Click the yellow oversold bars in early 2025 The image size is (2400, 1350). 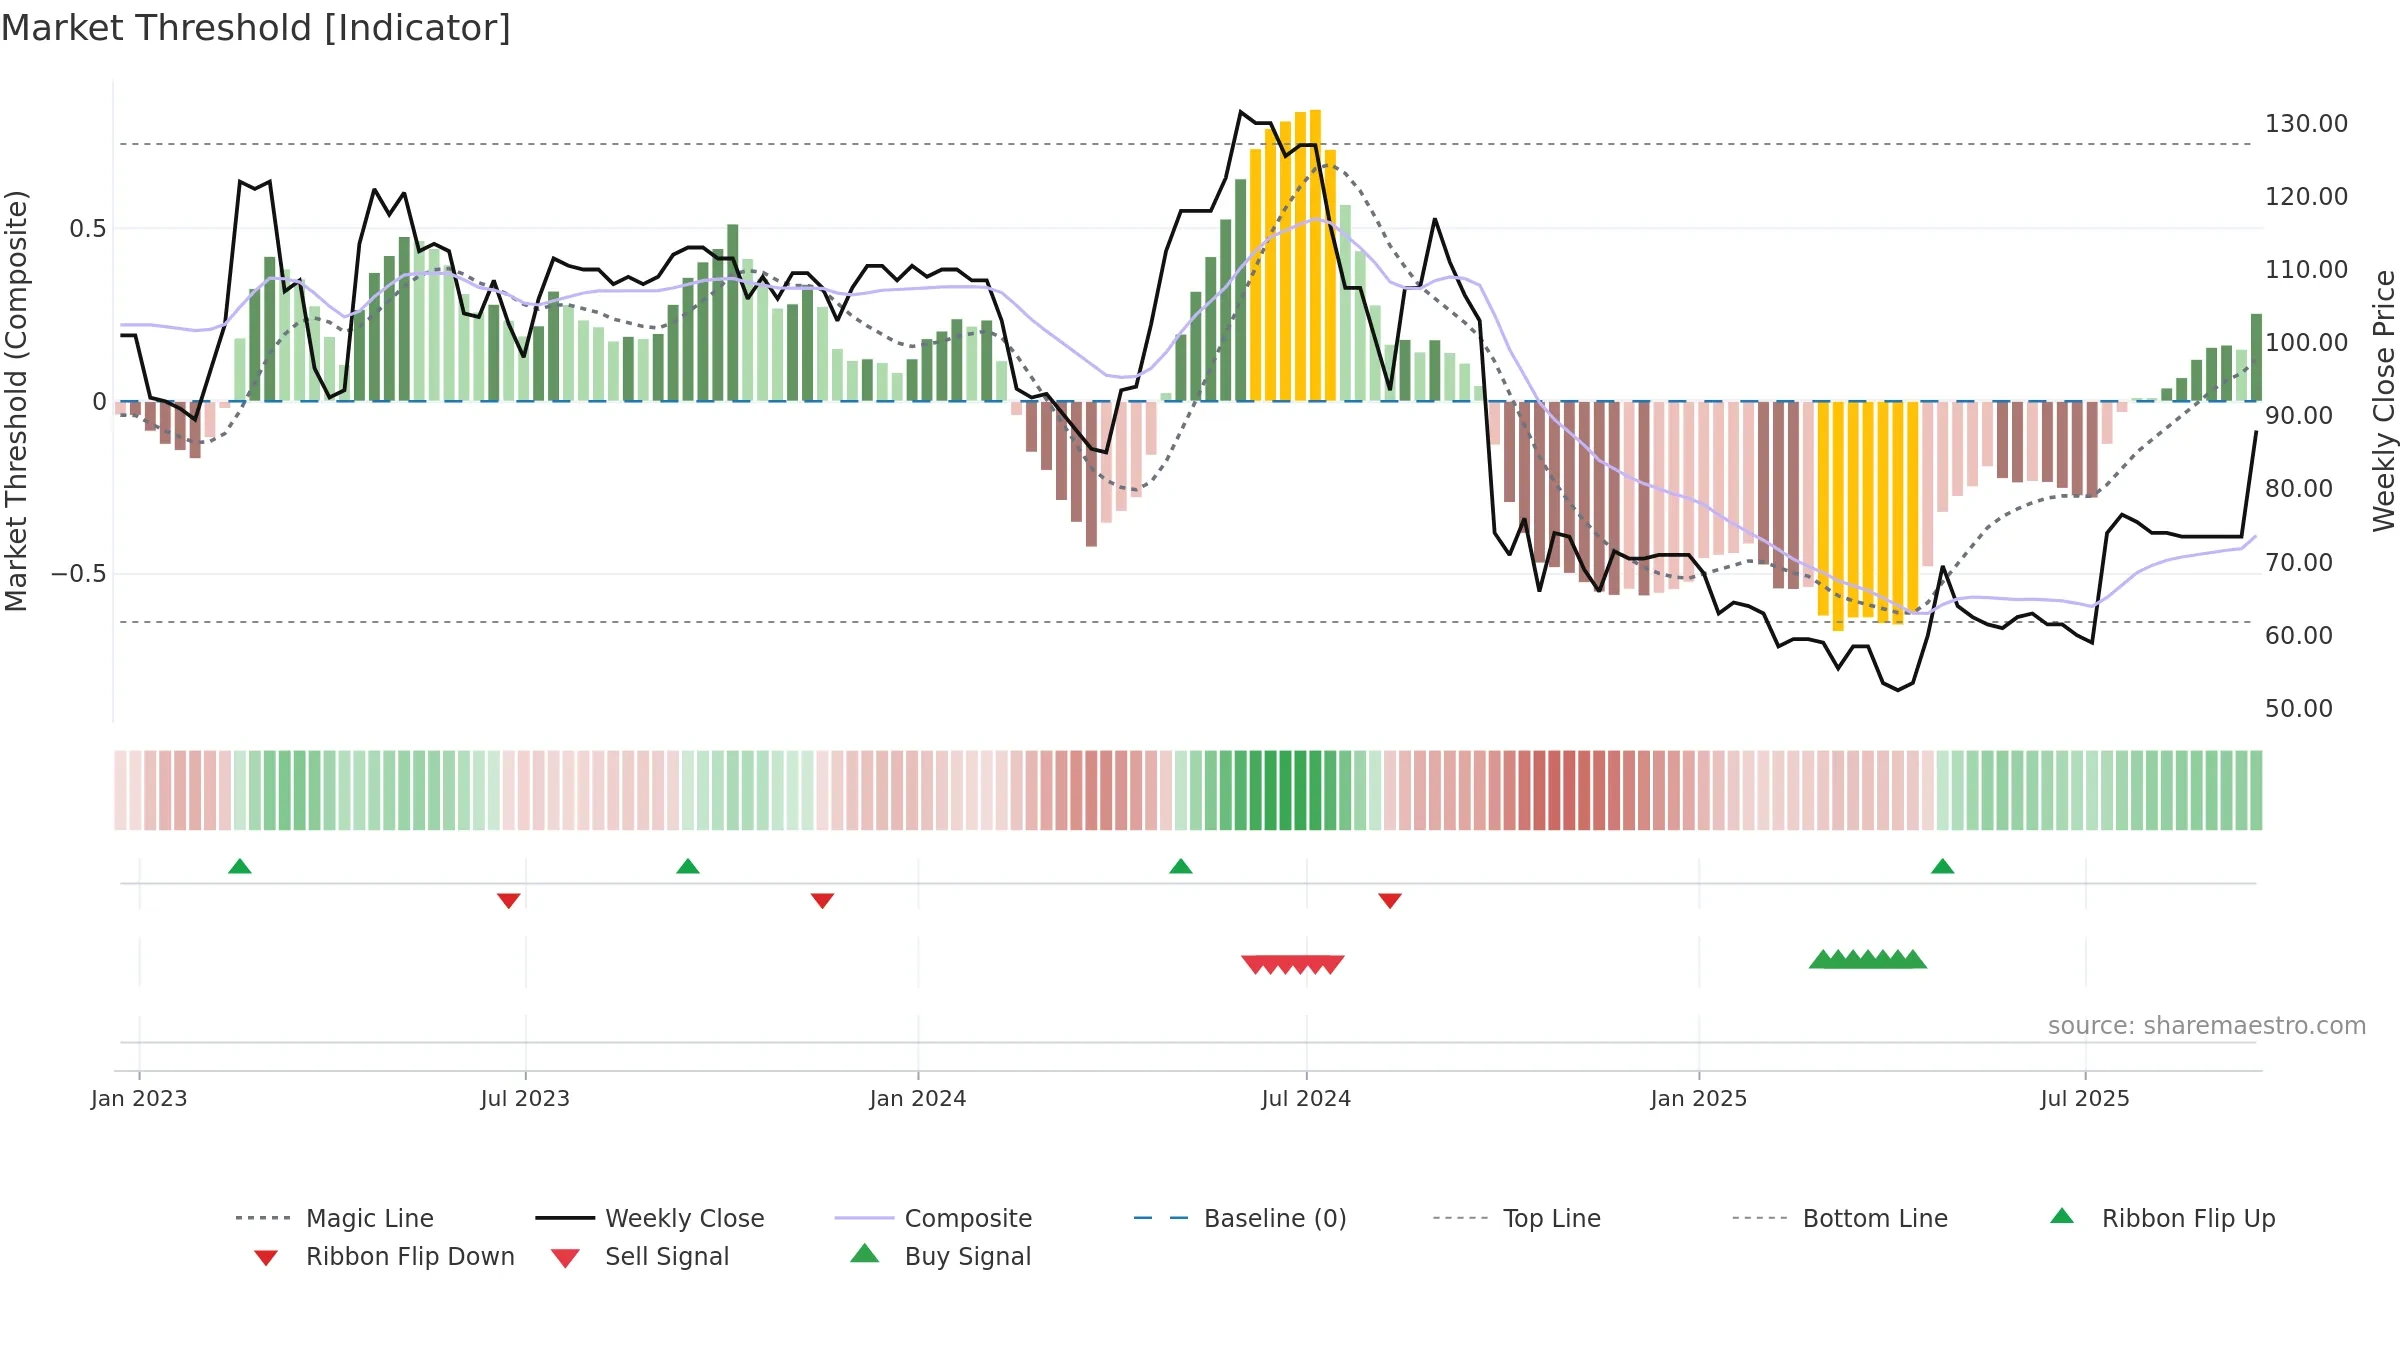click(1868, 515)
